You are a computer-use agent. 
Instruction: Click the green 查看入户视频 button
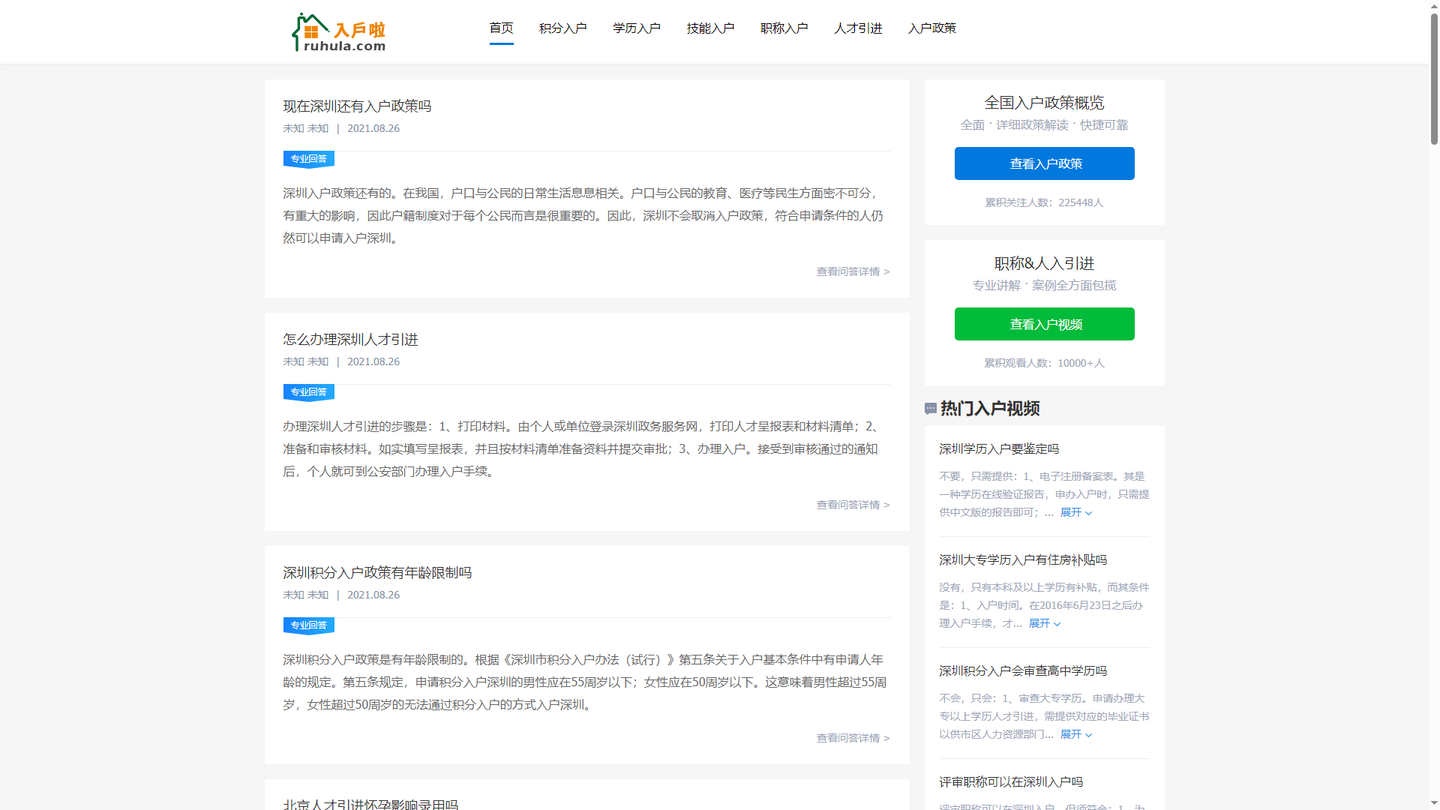1045,324
